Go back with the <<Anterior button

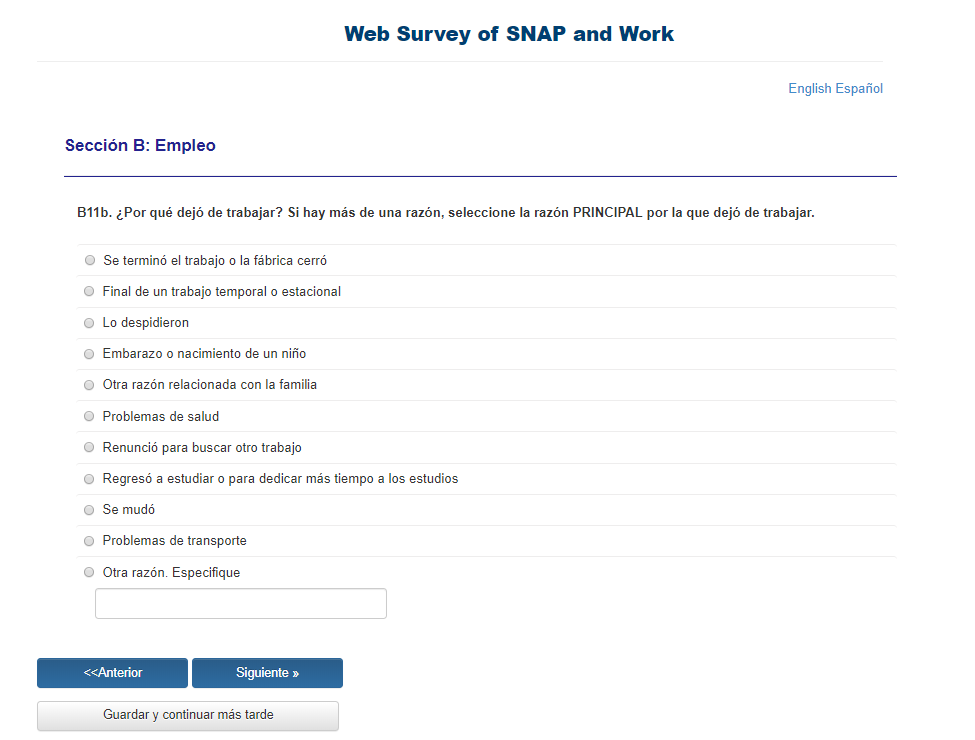[113, 673]
